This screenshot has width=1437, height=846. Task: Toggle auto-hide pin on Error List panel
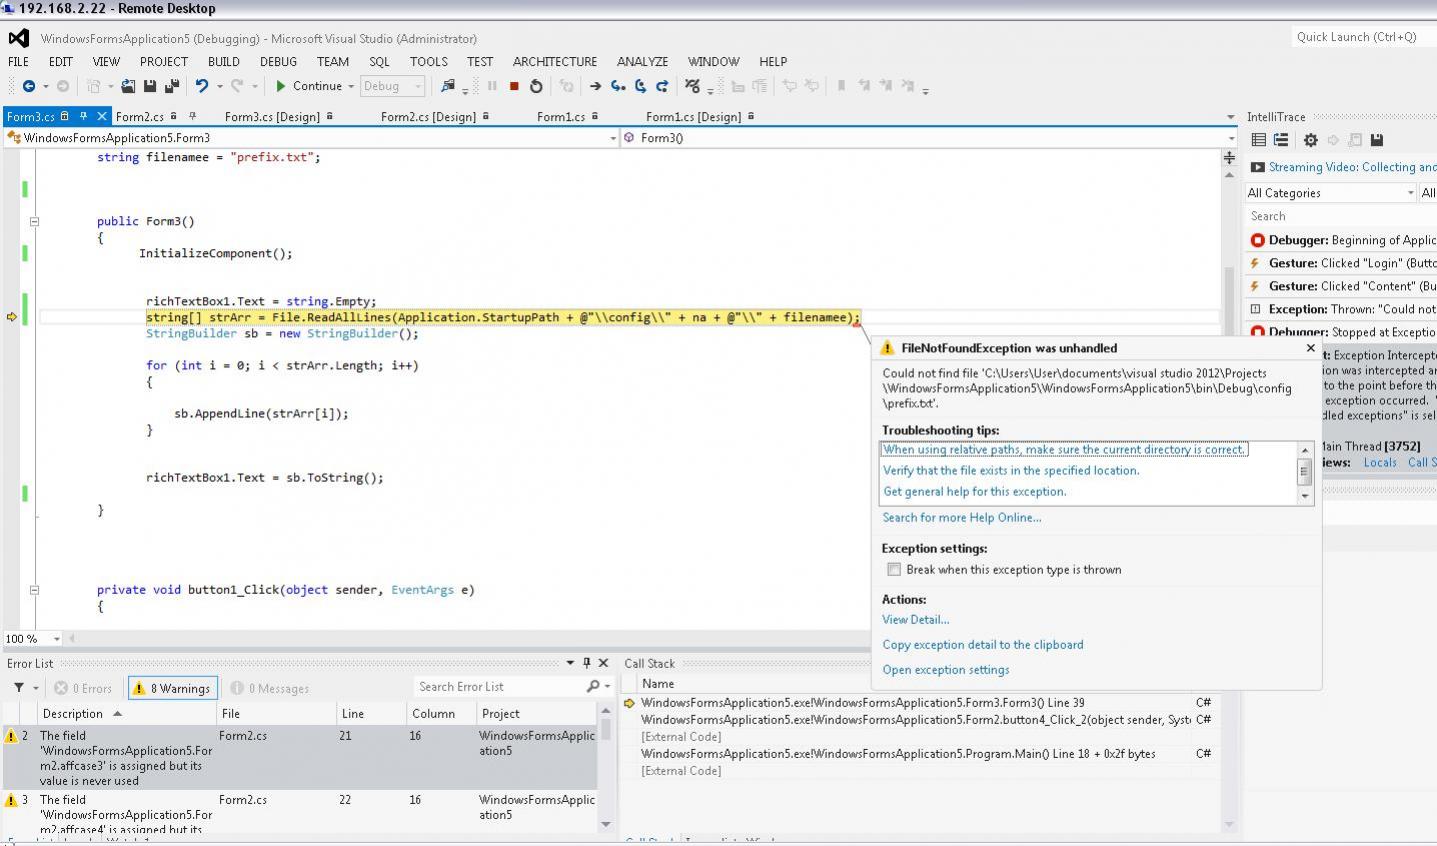point(587,663)
